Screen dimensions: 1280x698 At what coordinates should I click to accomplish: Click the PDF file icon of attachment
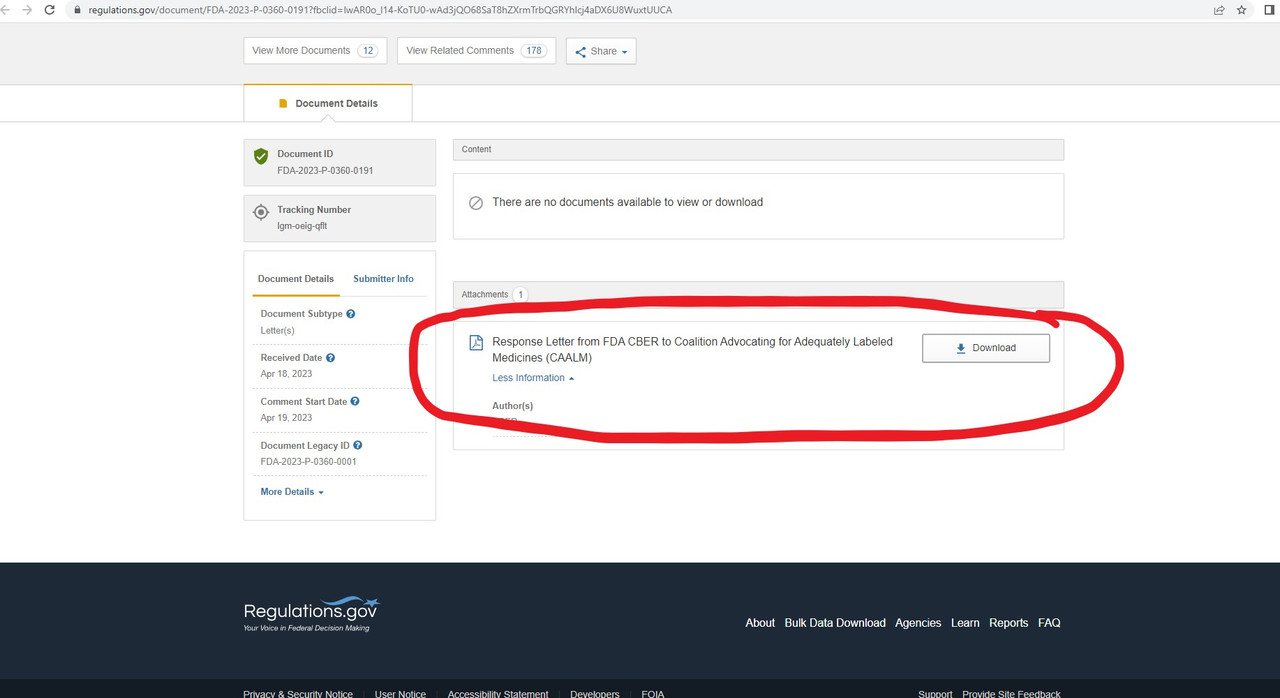click(476, 343)
